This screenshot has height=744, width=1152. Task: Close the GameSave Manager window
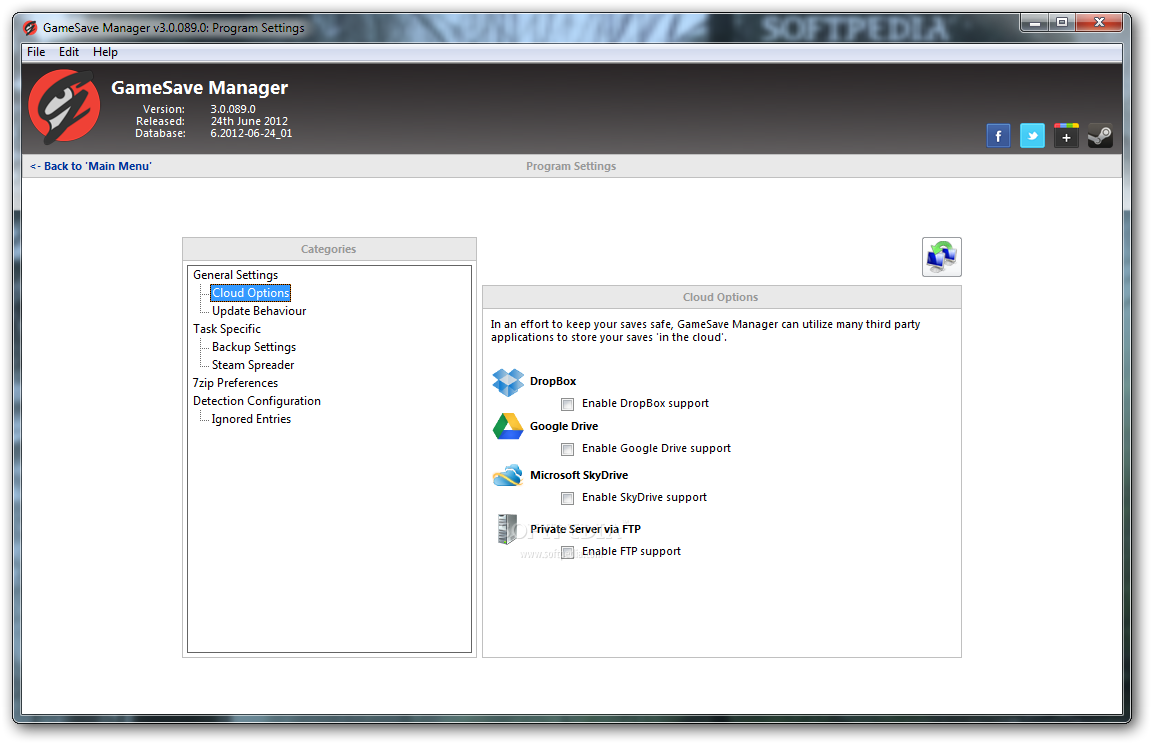1099,23
